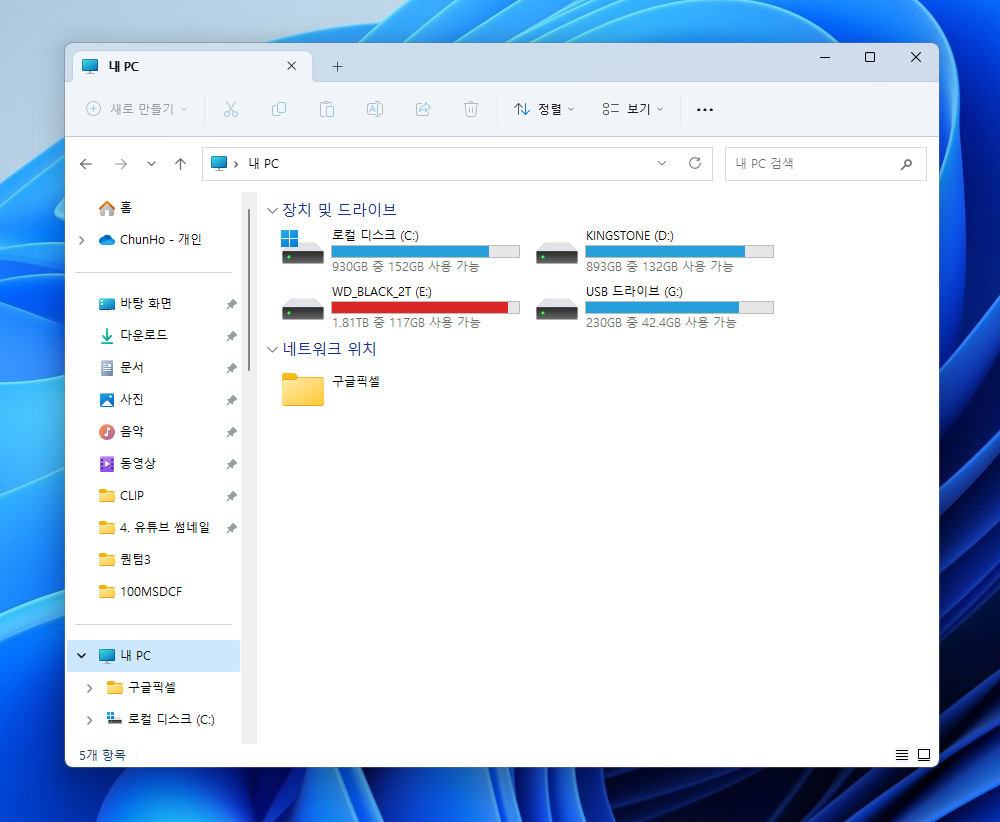Click '893GB 중 132GB 사용 가능' text
The width and height of the screenshot is (1000, 822).
point(659,267)
